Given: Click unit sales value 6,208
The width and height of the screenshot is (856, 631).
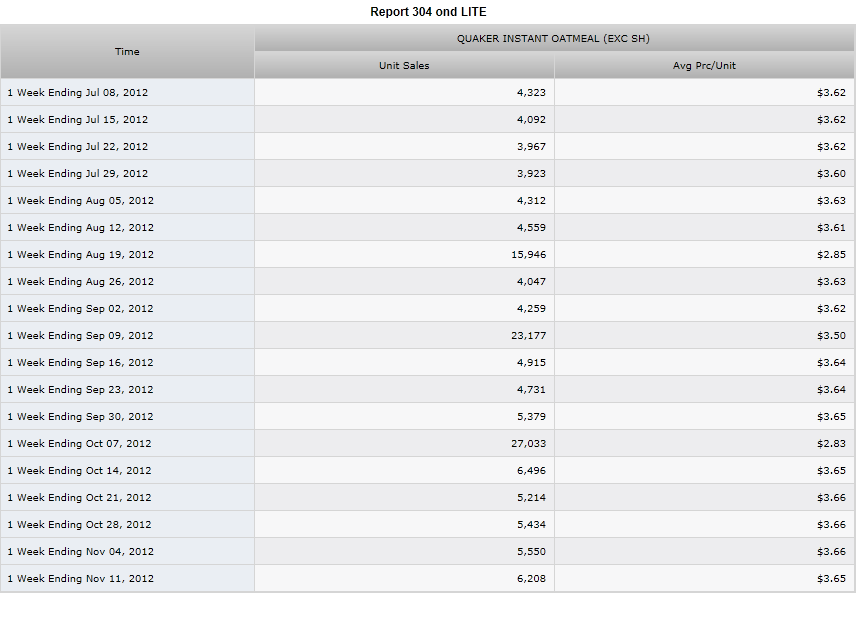Looking at the screenshot, I should (531, 579).
